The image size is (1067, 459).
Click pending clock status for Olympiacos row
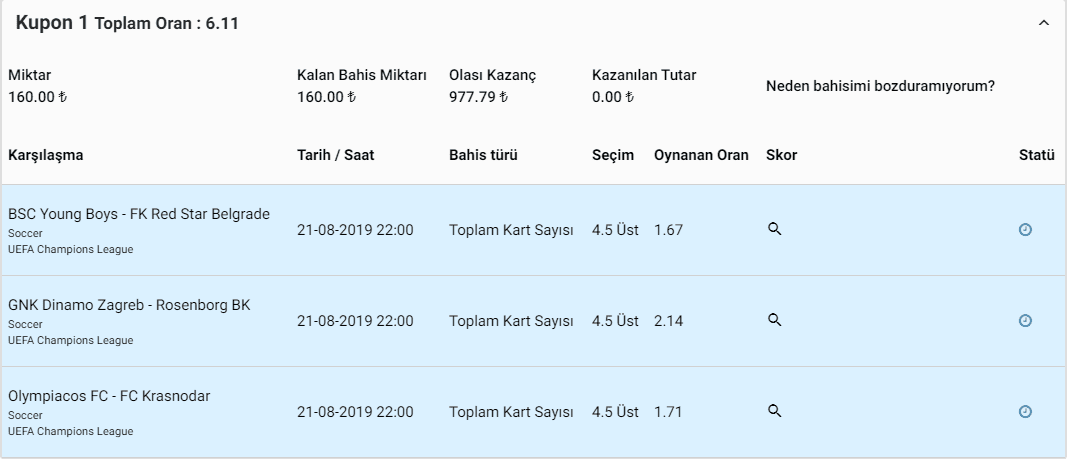click(1025, 411)
